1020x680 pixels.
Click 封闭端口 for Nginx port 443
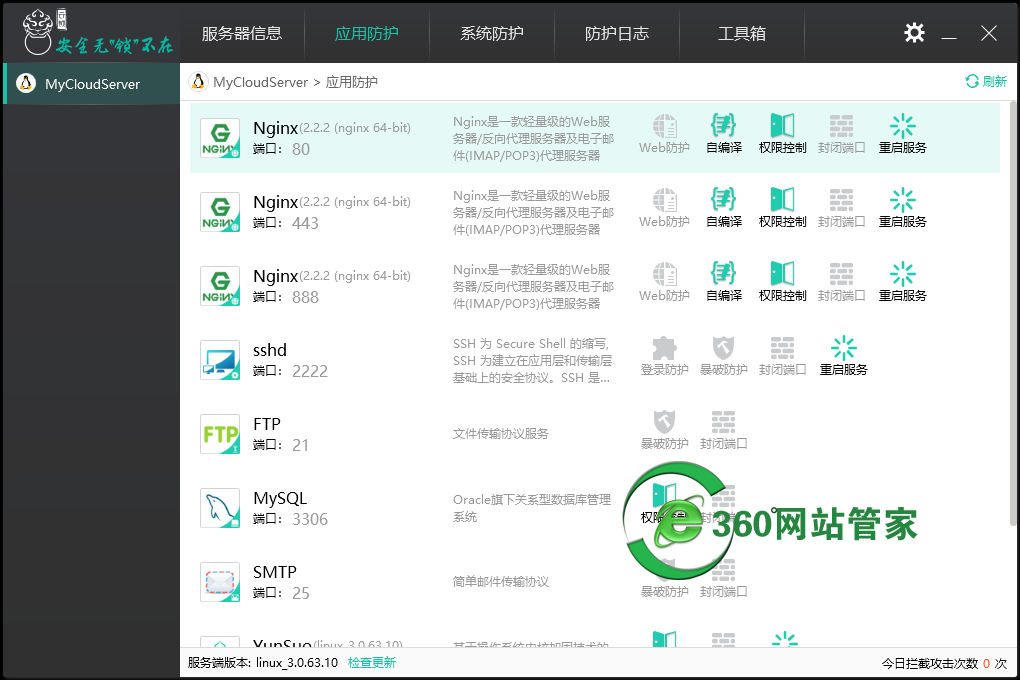click(841, 208)
